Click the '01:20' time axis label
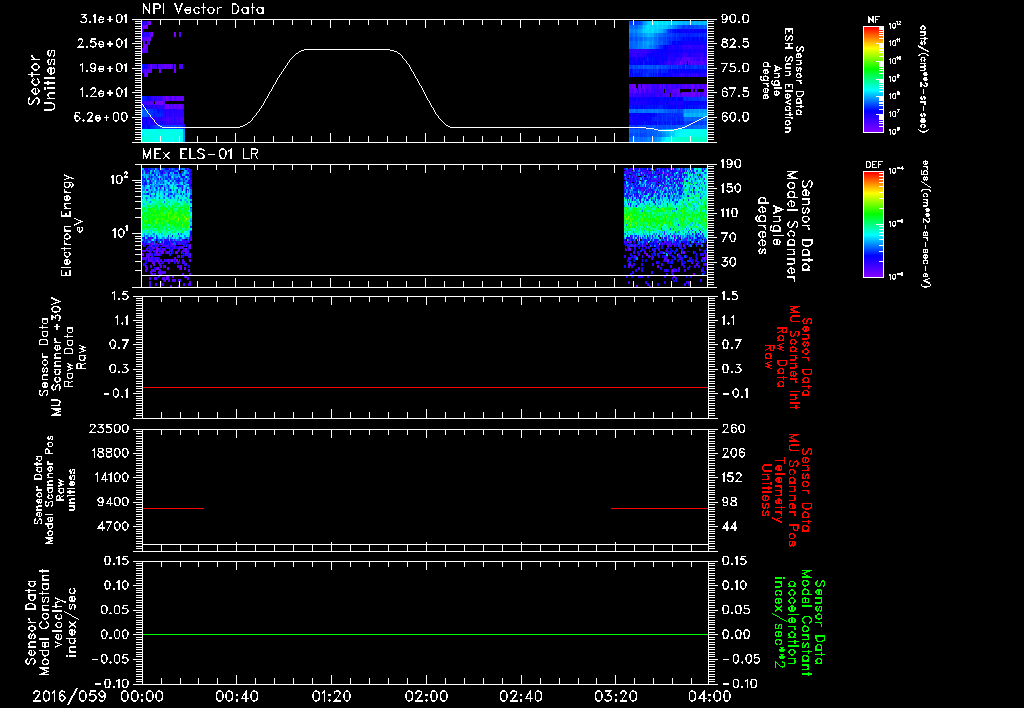Viewport: 1024px width, 708px height. (331, 696)
